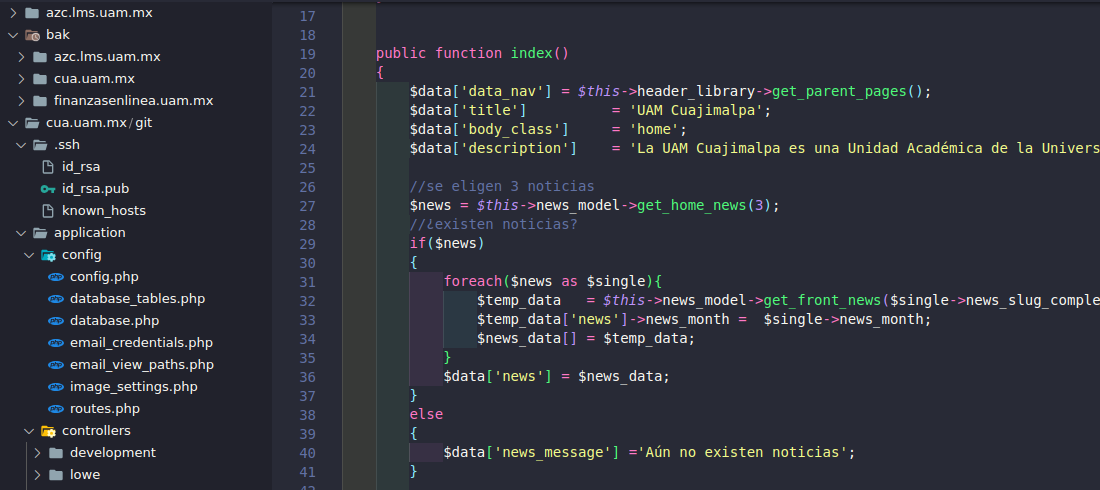Image resolution: width=1100 pixels, height=490 pixels.
Task: Expand the development folder chevron
Action: point(37,453)
